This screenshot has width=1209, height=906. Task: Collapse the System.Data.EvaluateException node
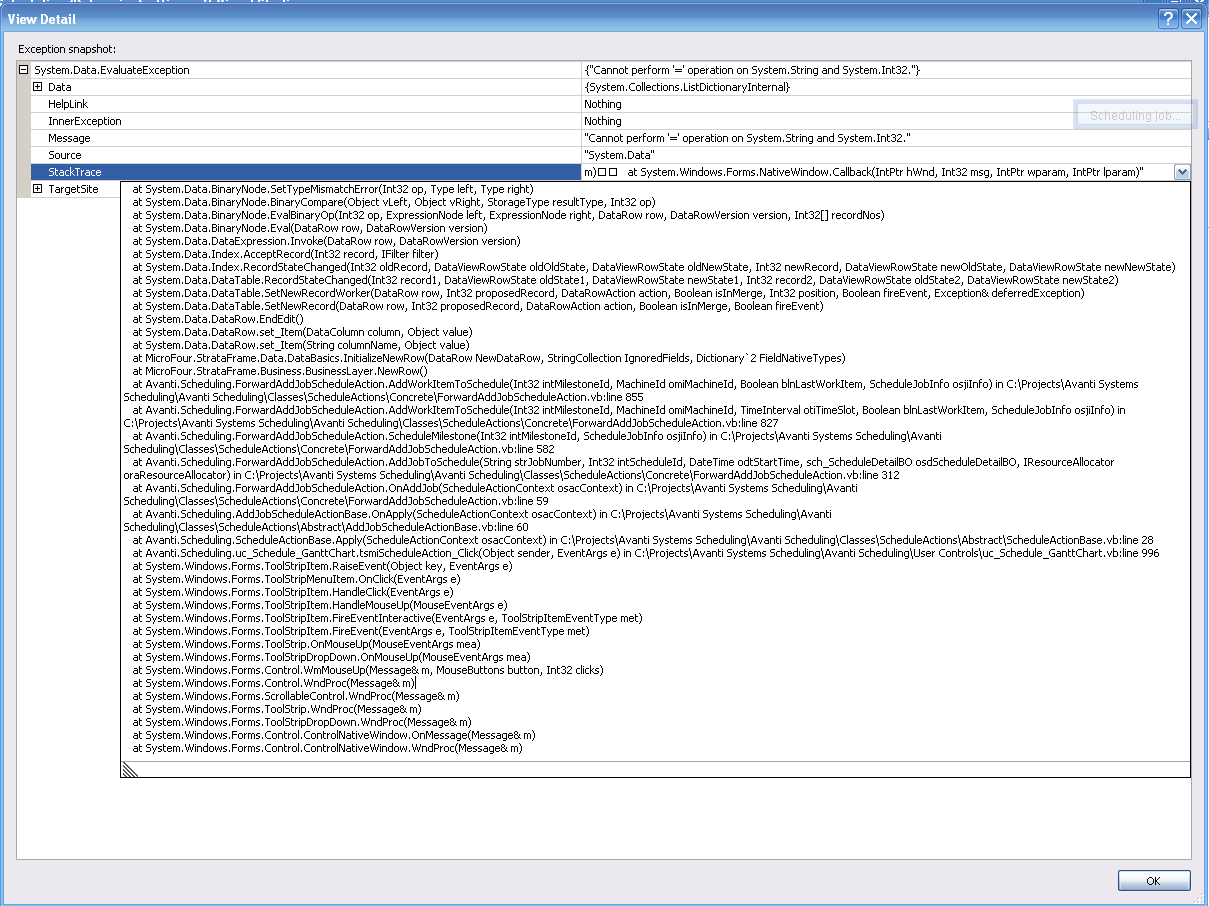[x=24, y=70]
